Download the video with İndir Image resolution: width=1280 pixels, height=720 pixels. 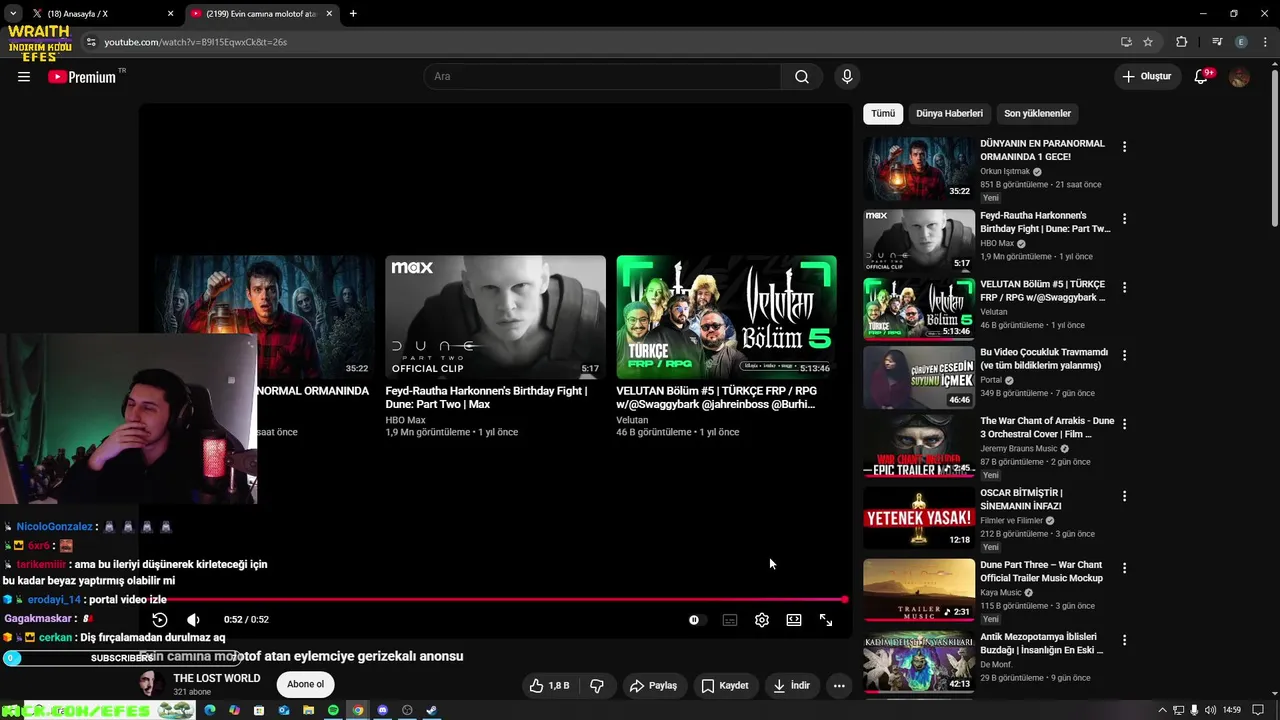click(791, 685)
